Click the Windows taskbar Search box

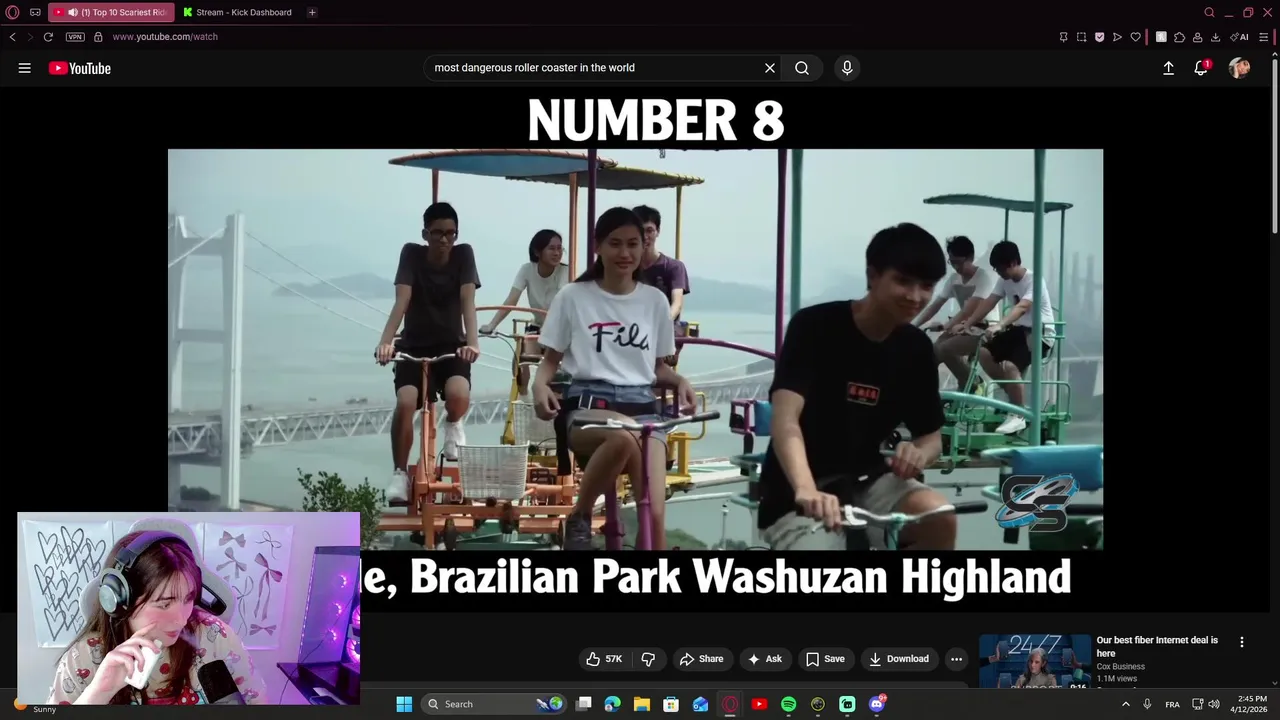(x=495, y=704)
